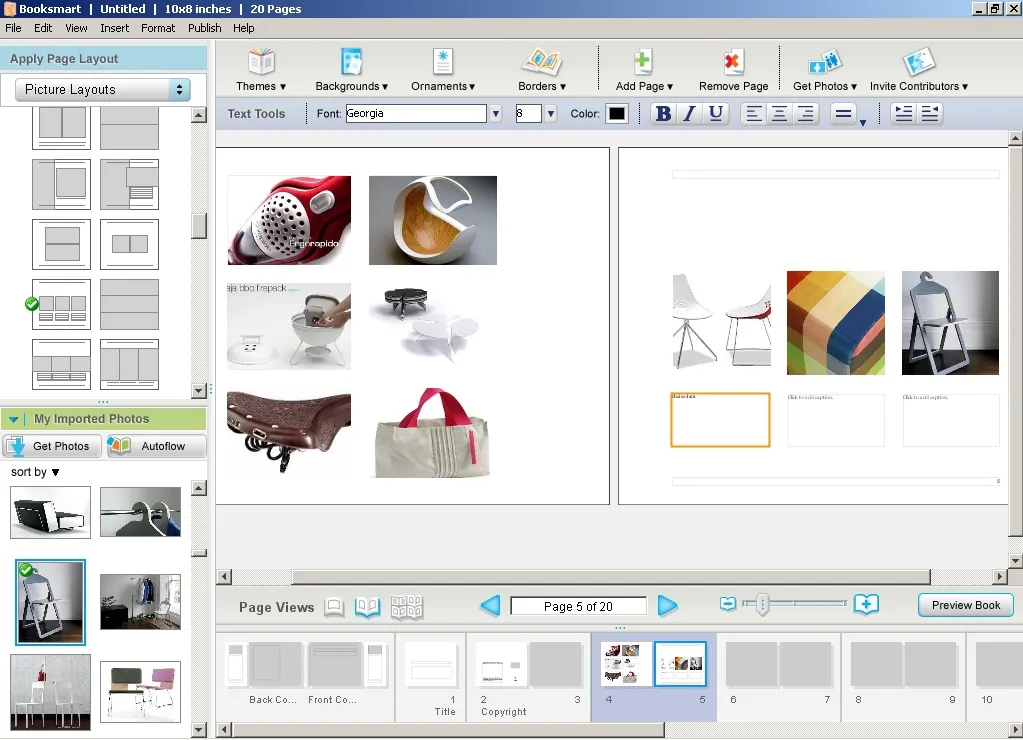Open the Ornaments menu icon

tap(443, 62)
